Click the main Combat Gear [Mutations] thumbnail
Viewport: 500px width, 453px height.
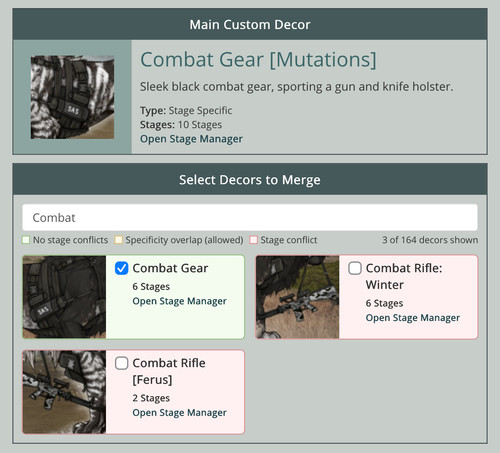[72, 97]
